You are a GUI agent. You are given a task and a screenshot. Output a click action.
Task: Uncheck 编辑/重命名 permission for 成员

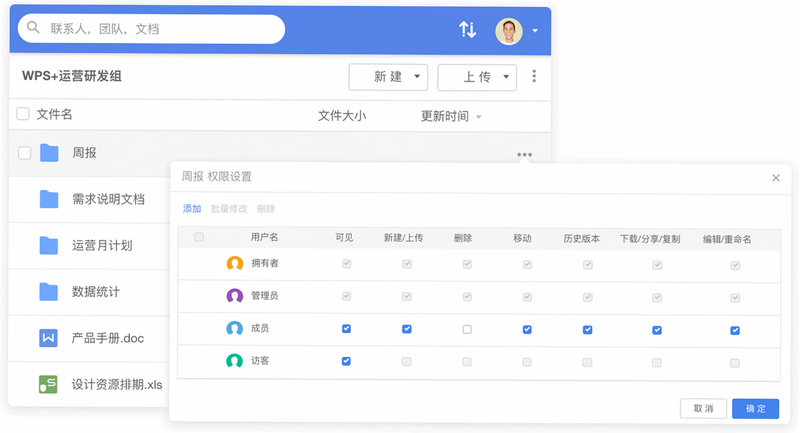(x=735, y=330)
